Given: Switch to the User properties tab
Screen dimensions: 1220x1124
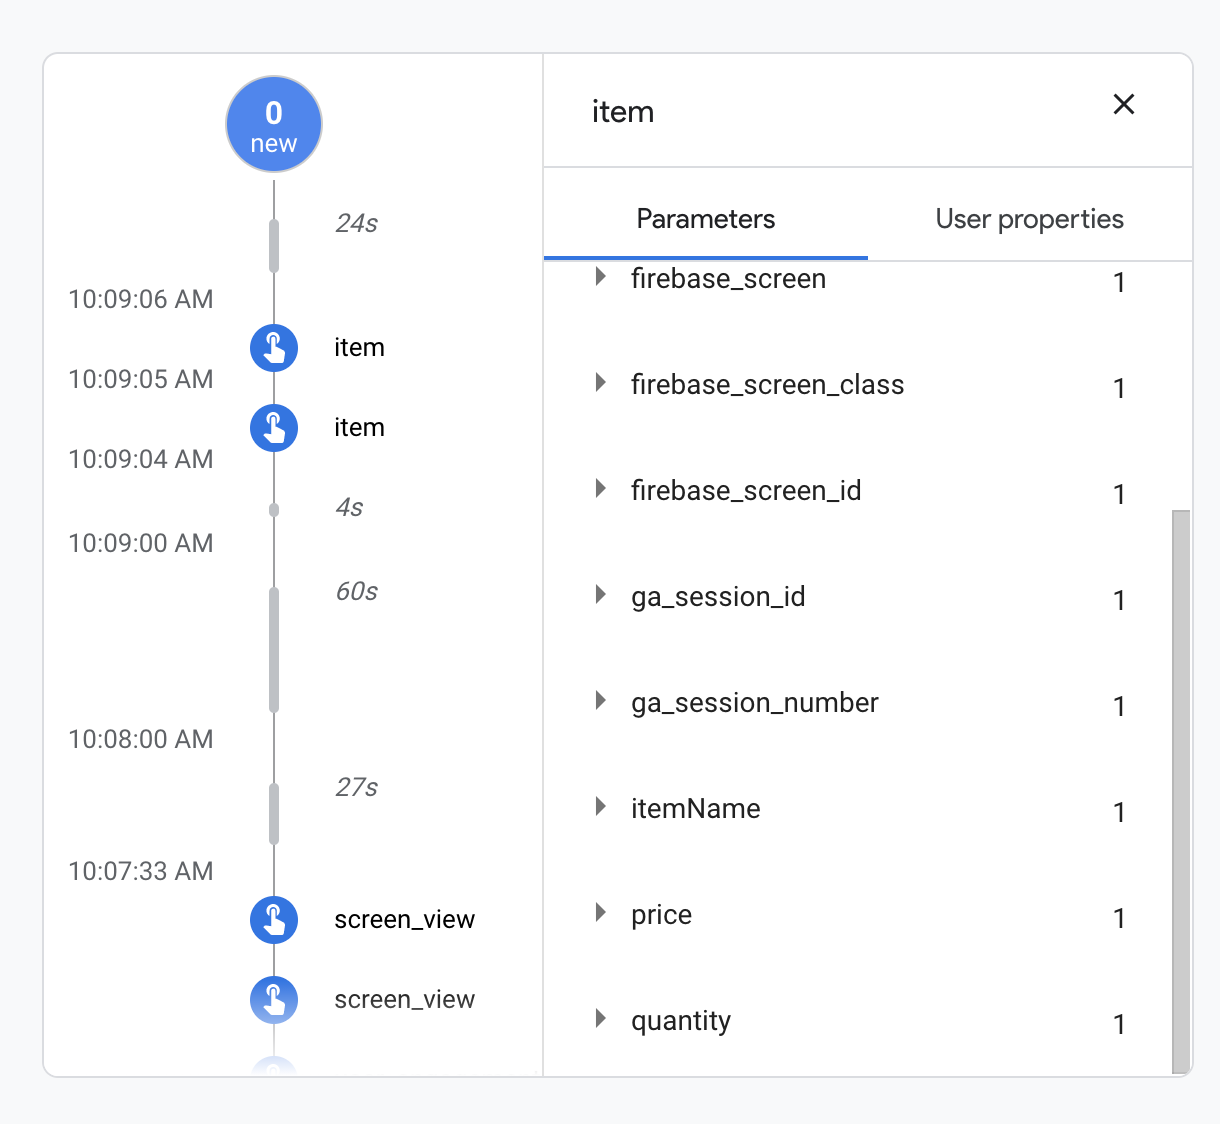Looking at the screenshot, I should point(1029,219).
